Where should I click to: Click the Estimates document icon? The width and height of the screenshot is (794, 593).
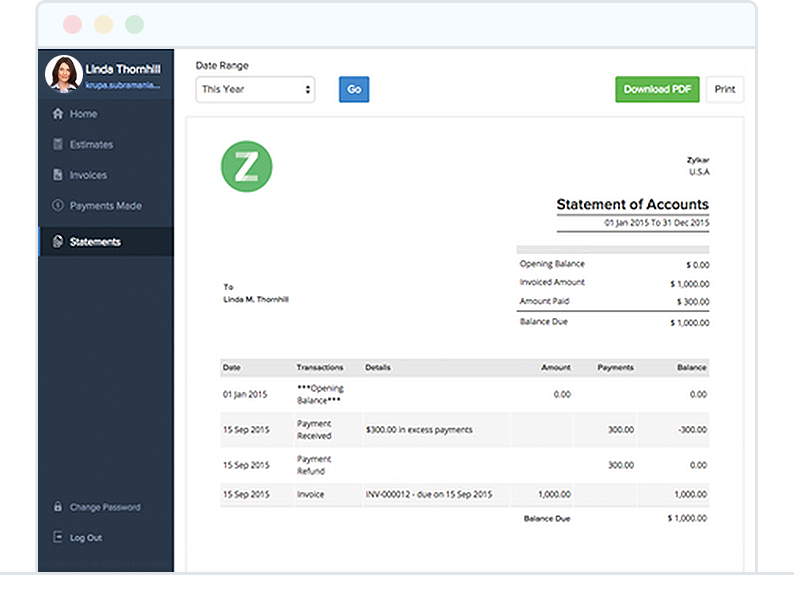(58, 145)
